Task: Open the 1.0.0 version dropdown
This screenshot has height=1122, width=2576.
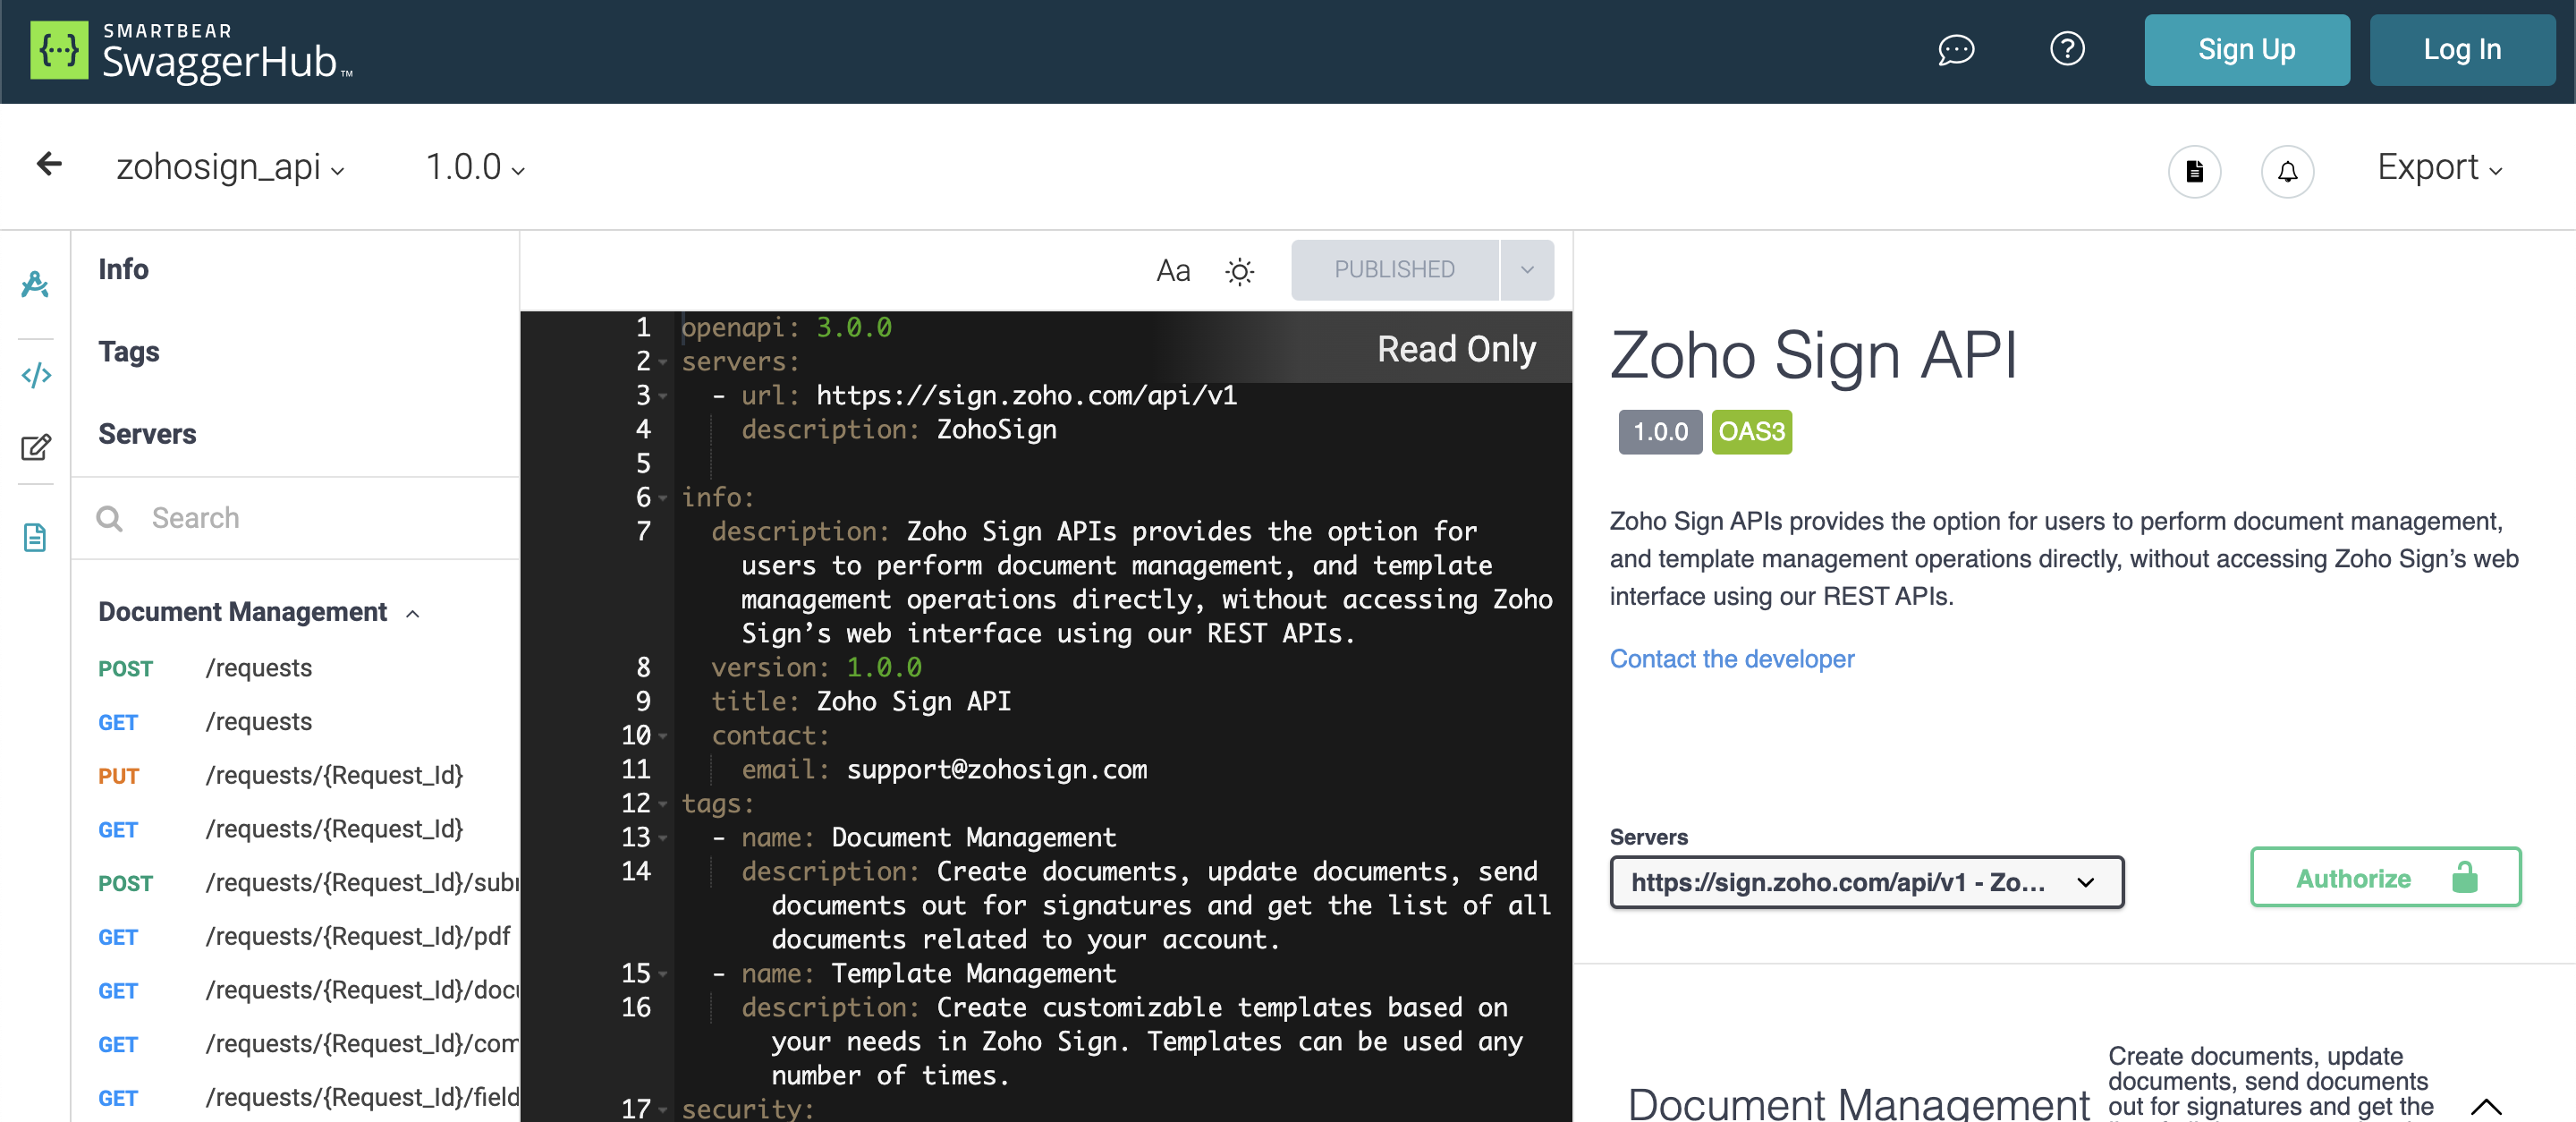Action: pyautogui.click(x=475, y=167)
